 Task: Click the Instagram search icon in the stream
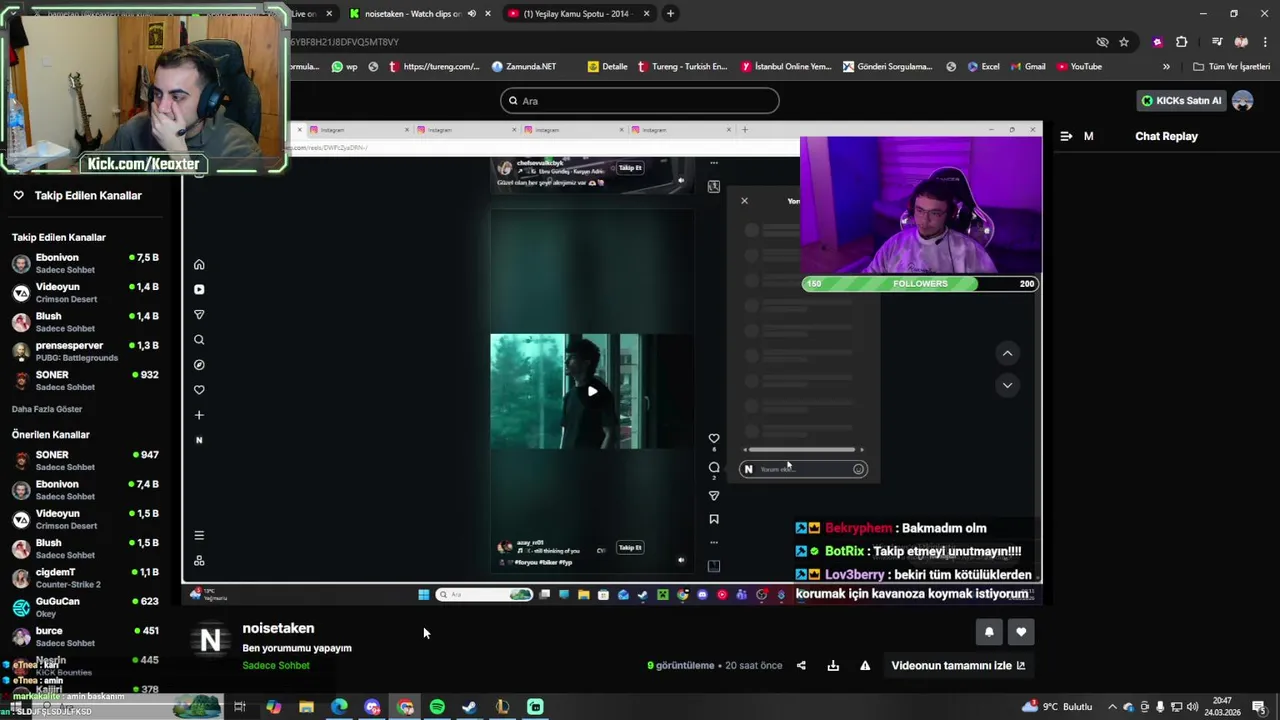(199, 340)
